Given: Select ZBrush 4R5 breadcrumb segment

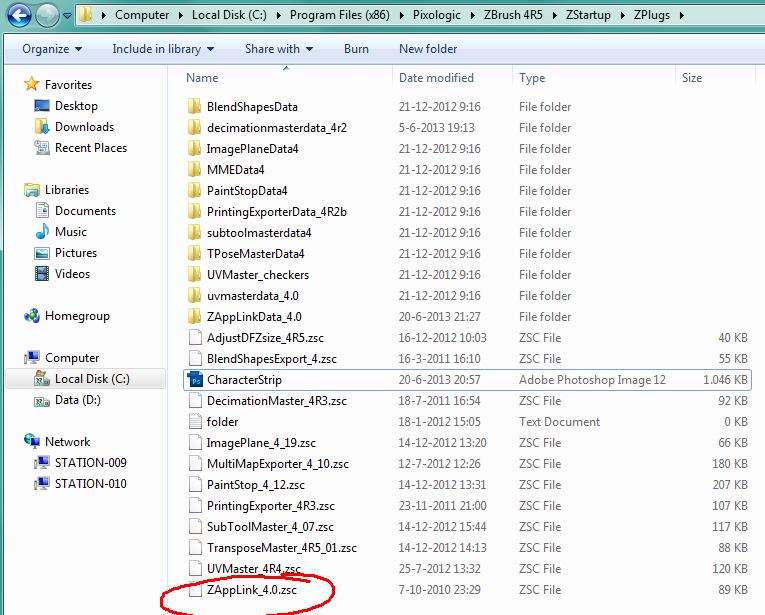Looking at the screenshot, I should 513,15.
